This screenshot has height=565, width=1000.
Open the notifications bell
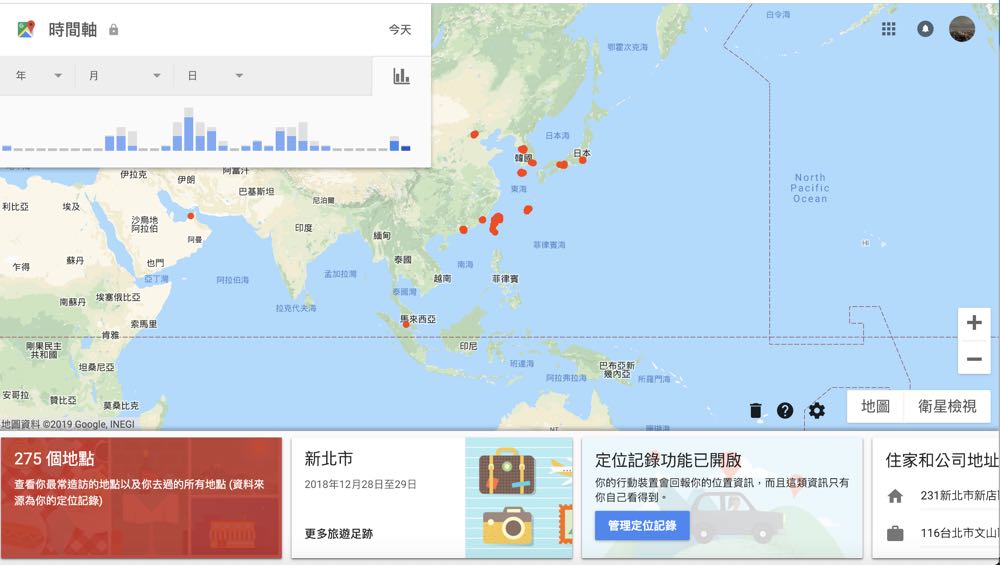pos(925,29)
